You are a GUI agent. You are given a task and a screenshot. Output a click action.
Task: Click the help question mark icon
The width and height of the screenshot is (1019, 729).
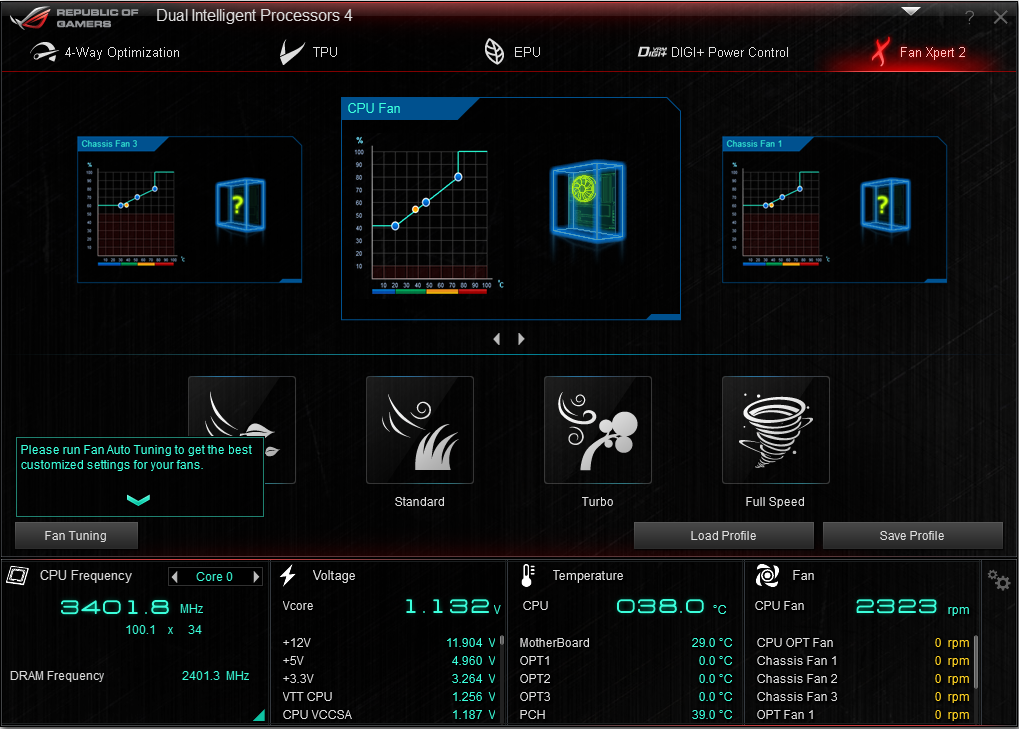click(969, 18)
